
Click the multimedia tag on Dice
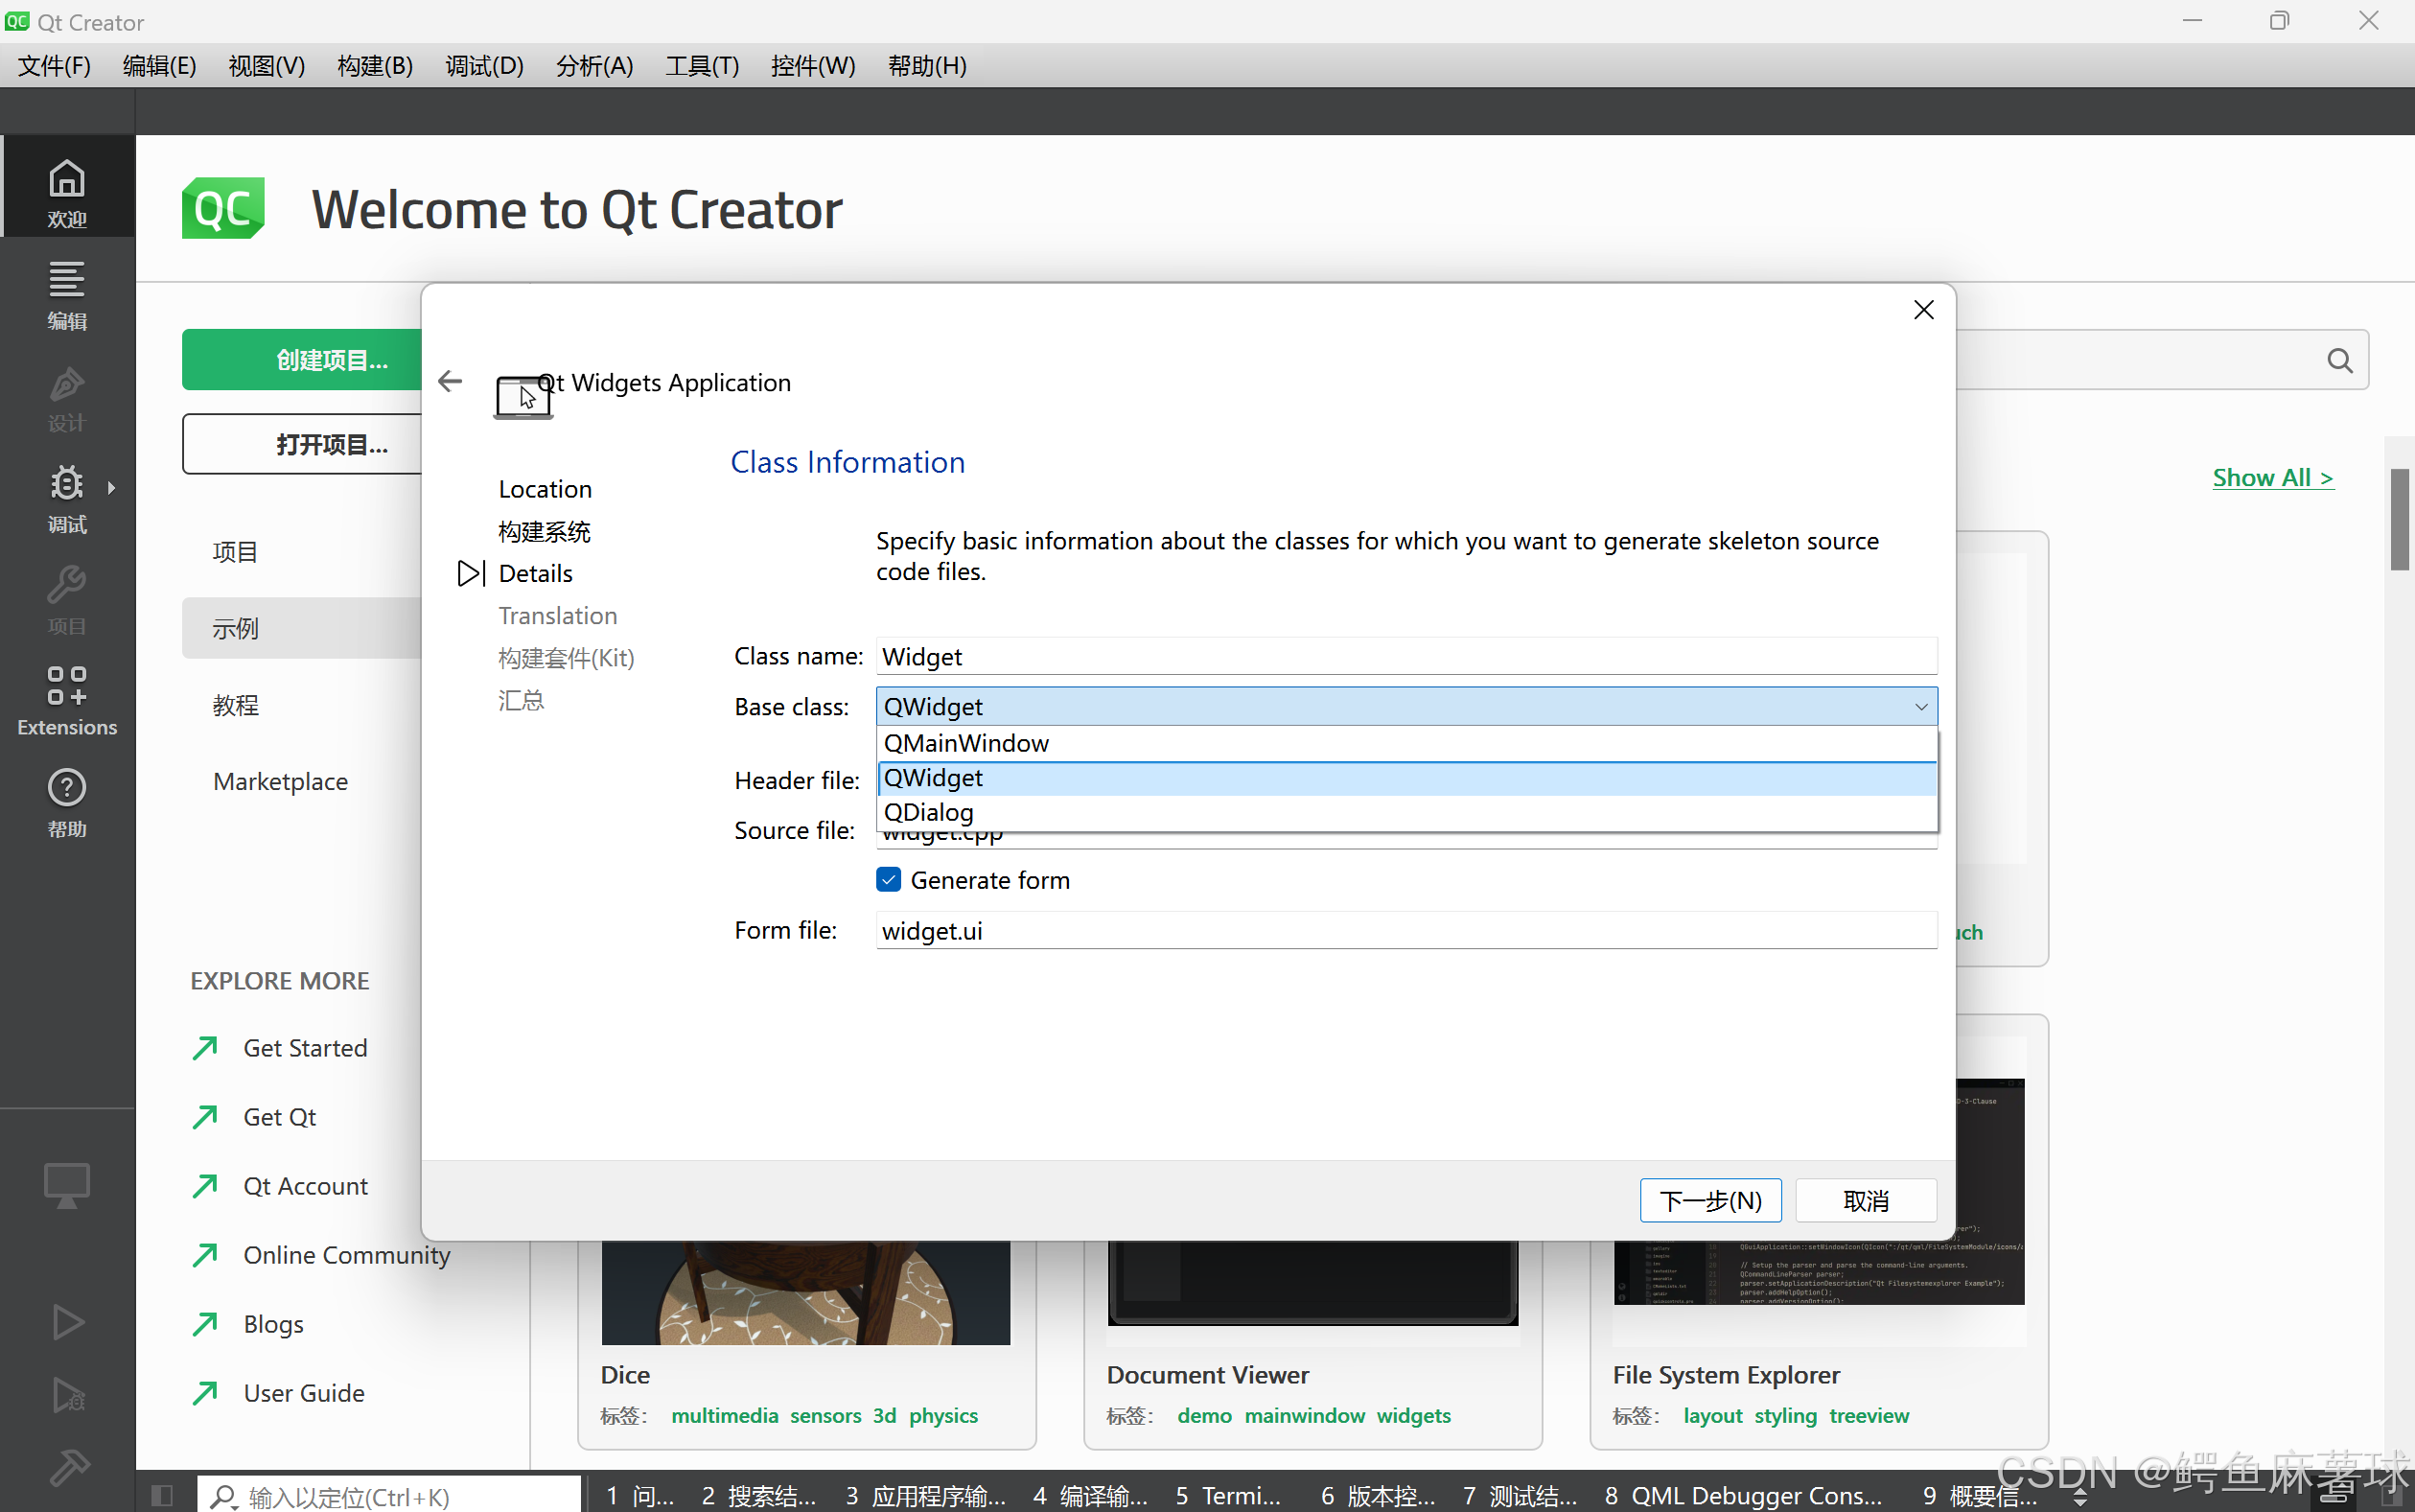pyautogui.click(x=725, y=1415)
